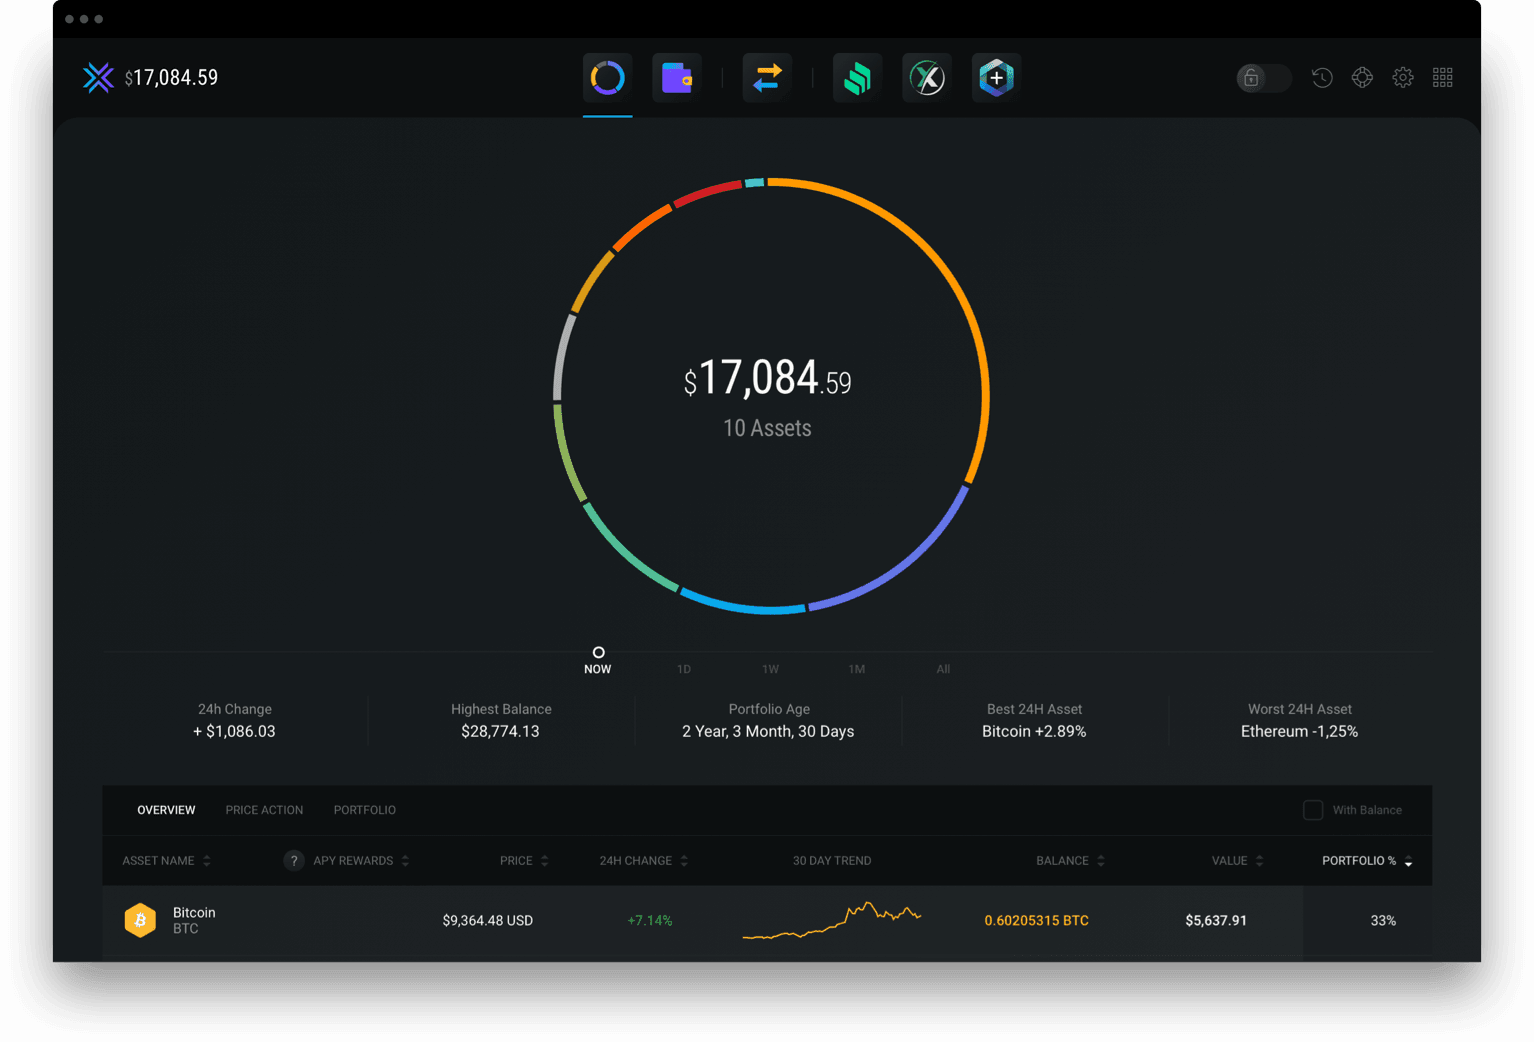This screenshot has height=1042, width=1534.
Task: Open the support lifebuoy icon
Action: coord(1362,77)
